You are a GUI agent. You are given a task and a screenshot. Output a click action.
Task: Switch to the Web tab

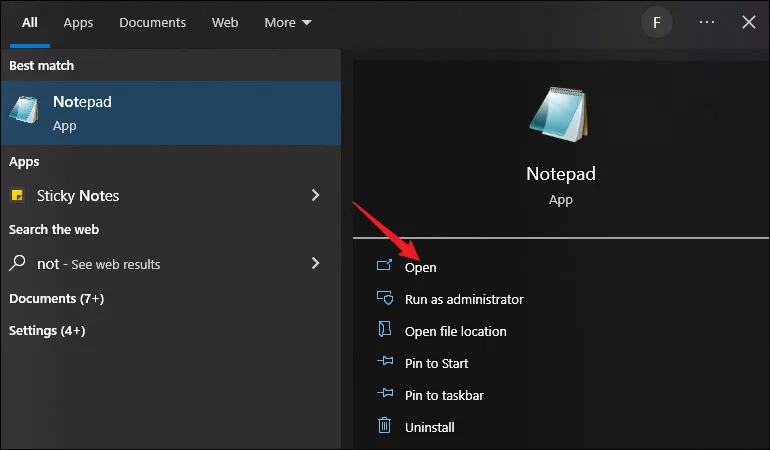point(225,23)
